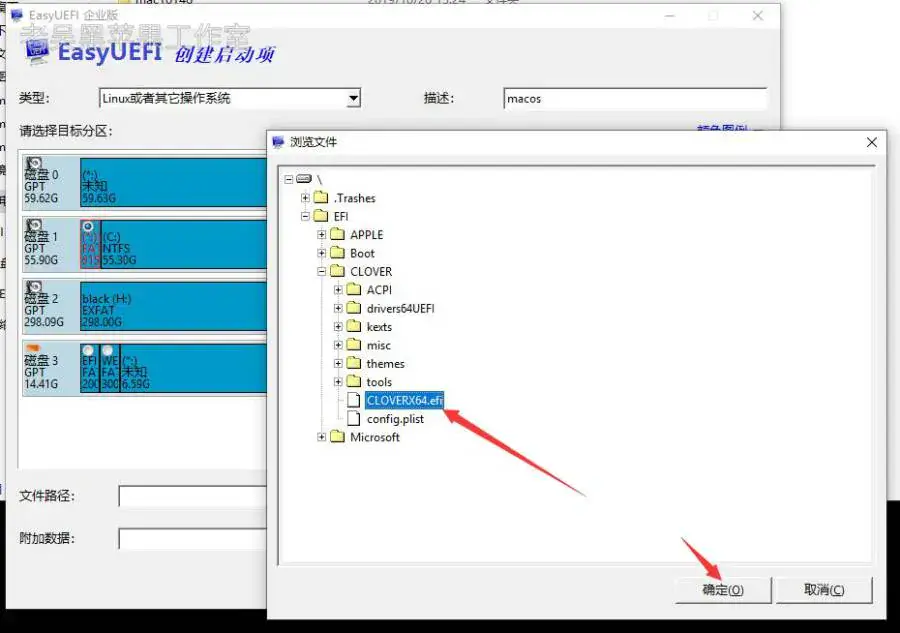Expand the drivers64UEFI folder
The height and width of the screenshot is (633, 900).
338,308
